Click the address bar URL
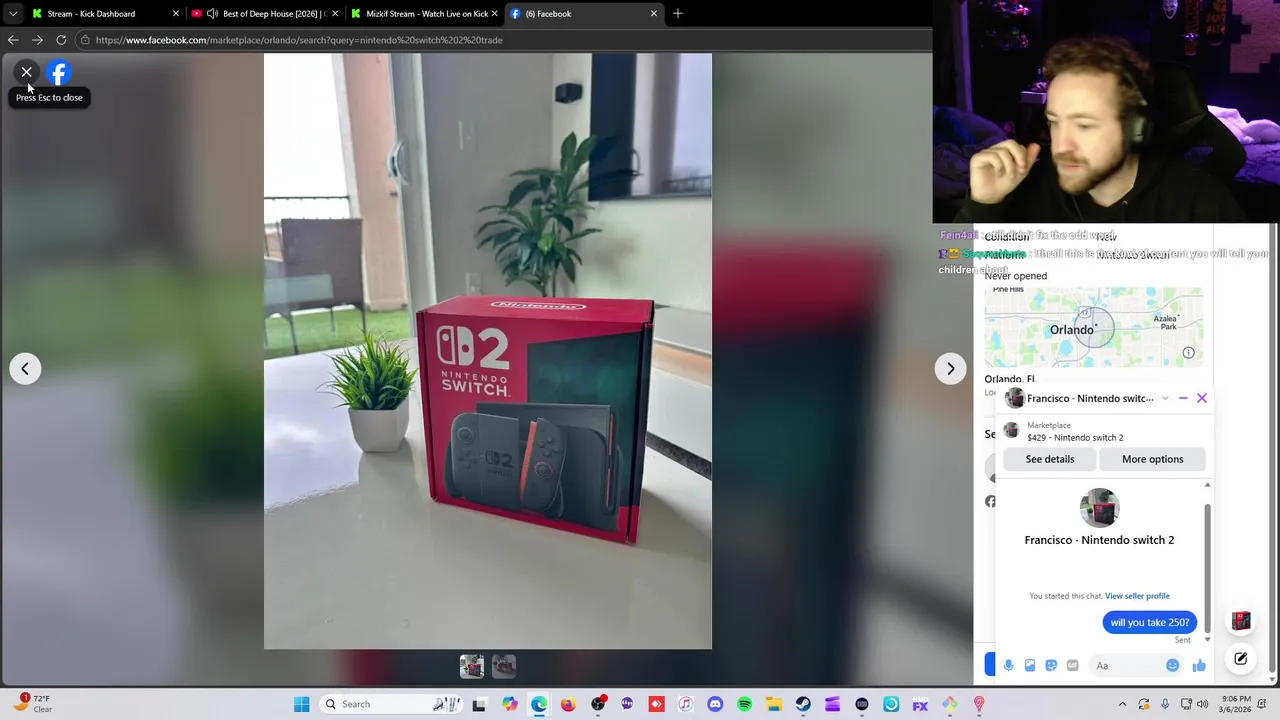The height and width of the screenshot is (720, 1280). pyautogui.click(x=299, y=40)
